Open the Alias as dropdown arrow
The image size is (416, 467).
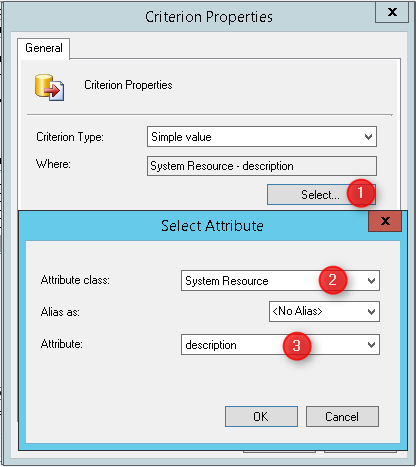tap(371, 312)
